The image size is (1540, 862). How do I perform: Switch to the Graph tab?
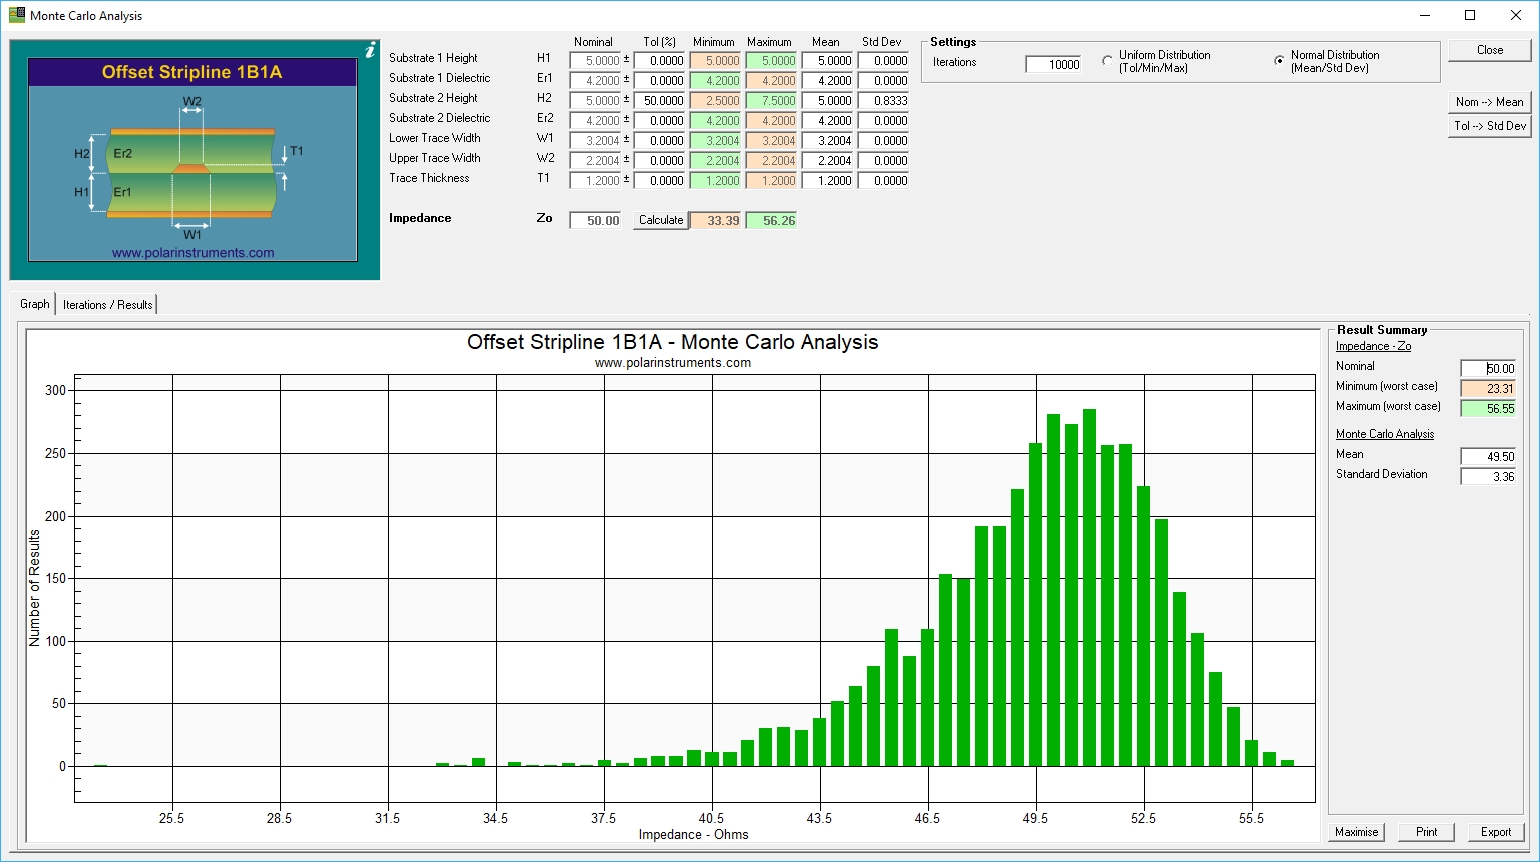tap(35, 304)
